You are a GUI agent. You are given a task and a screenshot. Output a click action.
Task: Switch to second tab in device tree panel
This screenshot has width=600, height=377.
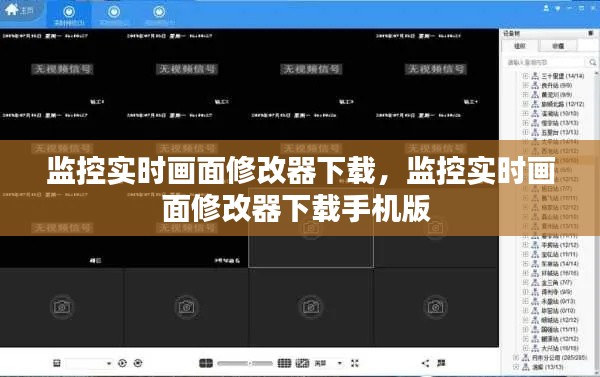(558, 46)
